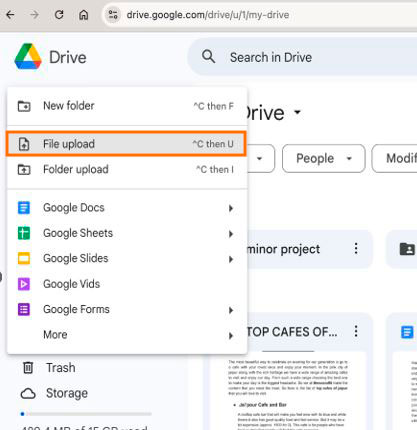Click the Google Drive logo
Viewport: 417px width, 430px height.
point(28,56)
